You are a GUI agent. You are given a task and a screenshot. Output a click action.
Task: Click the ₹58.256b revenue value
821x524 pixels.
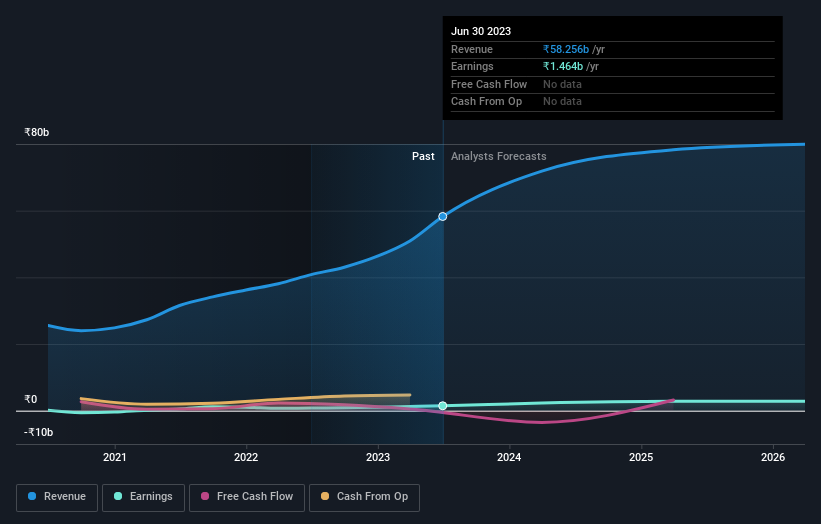click(x=566, y=49)
